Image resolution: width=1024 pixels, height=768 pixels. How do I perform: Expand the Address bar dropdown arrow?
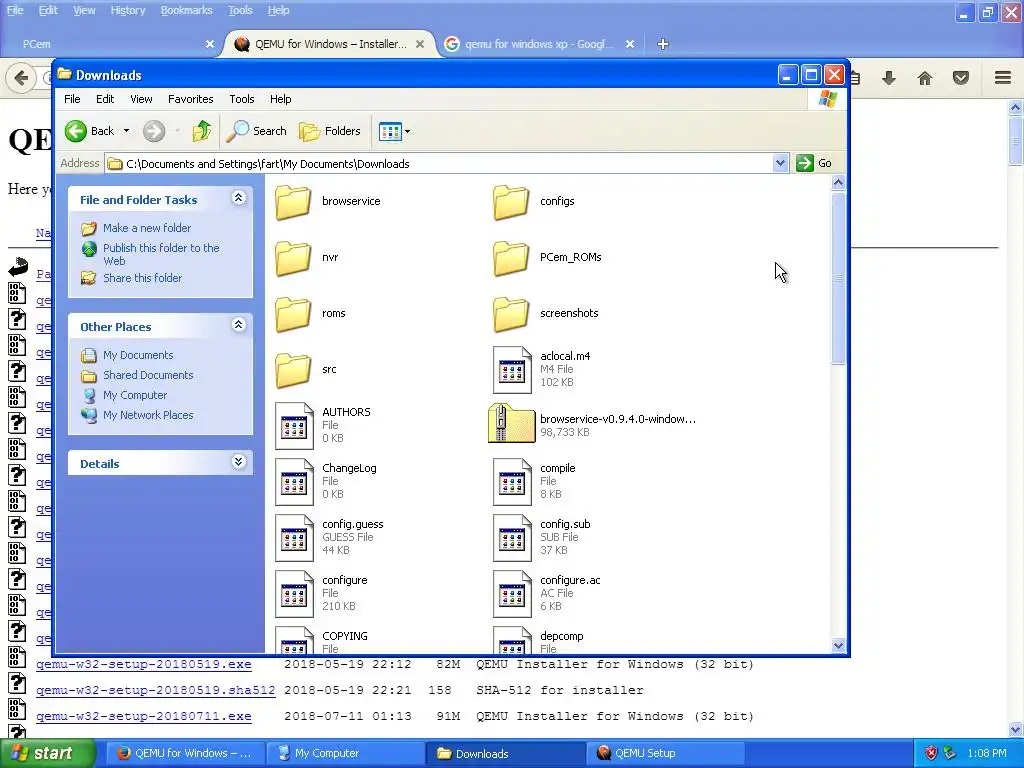780,163
